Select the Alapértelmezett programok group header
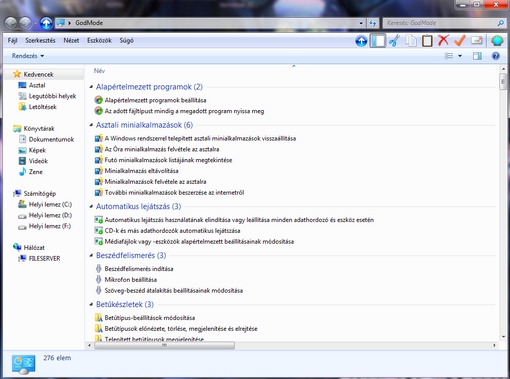 [x=149, y=87]
